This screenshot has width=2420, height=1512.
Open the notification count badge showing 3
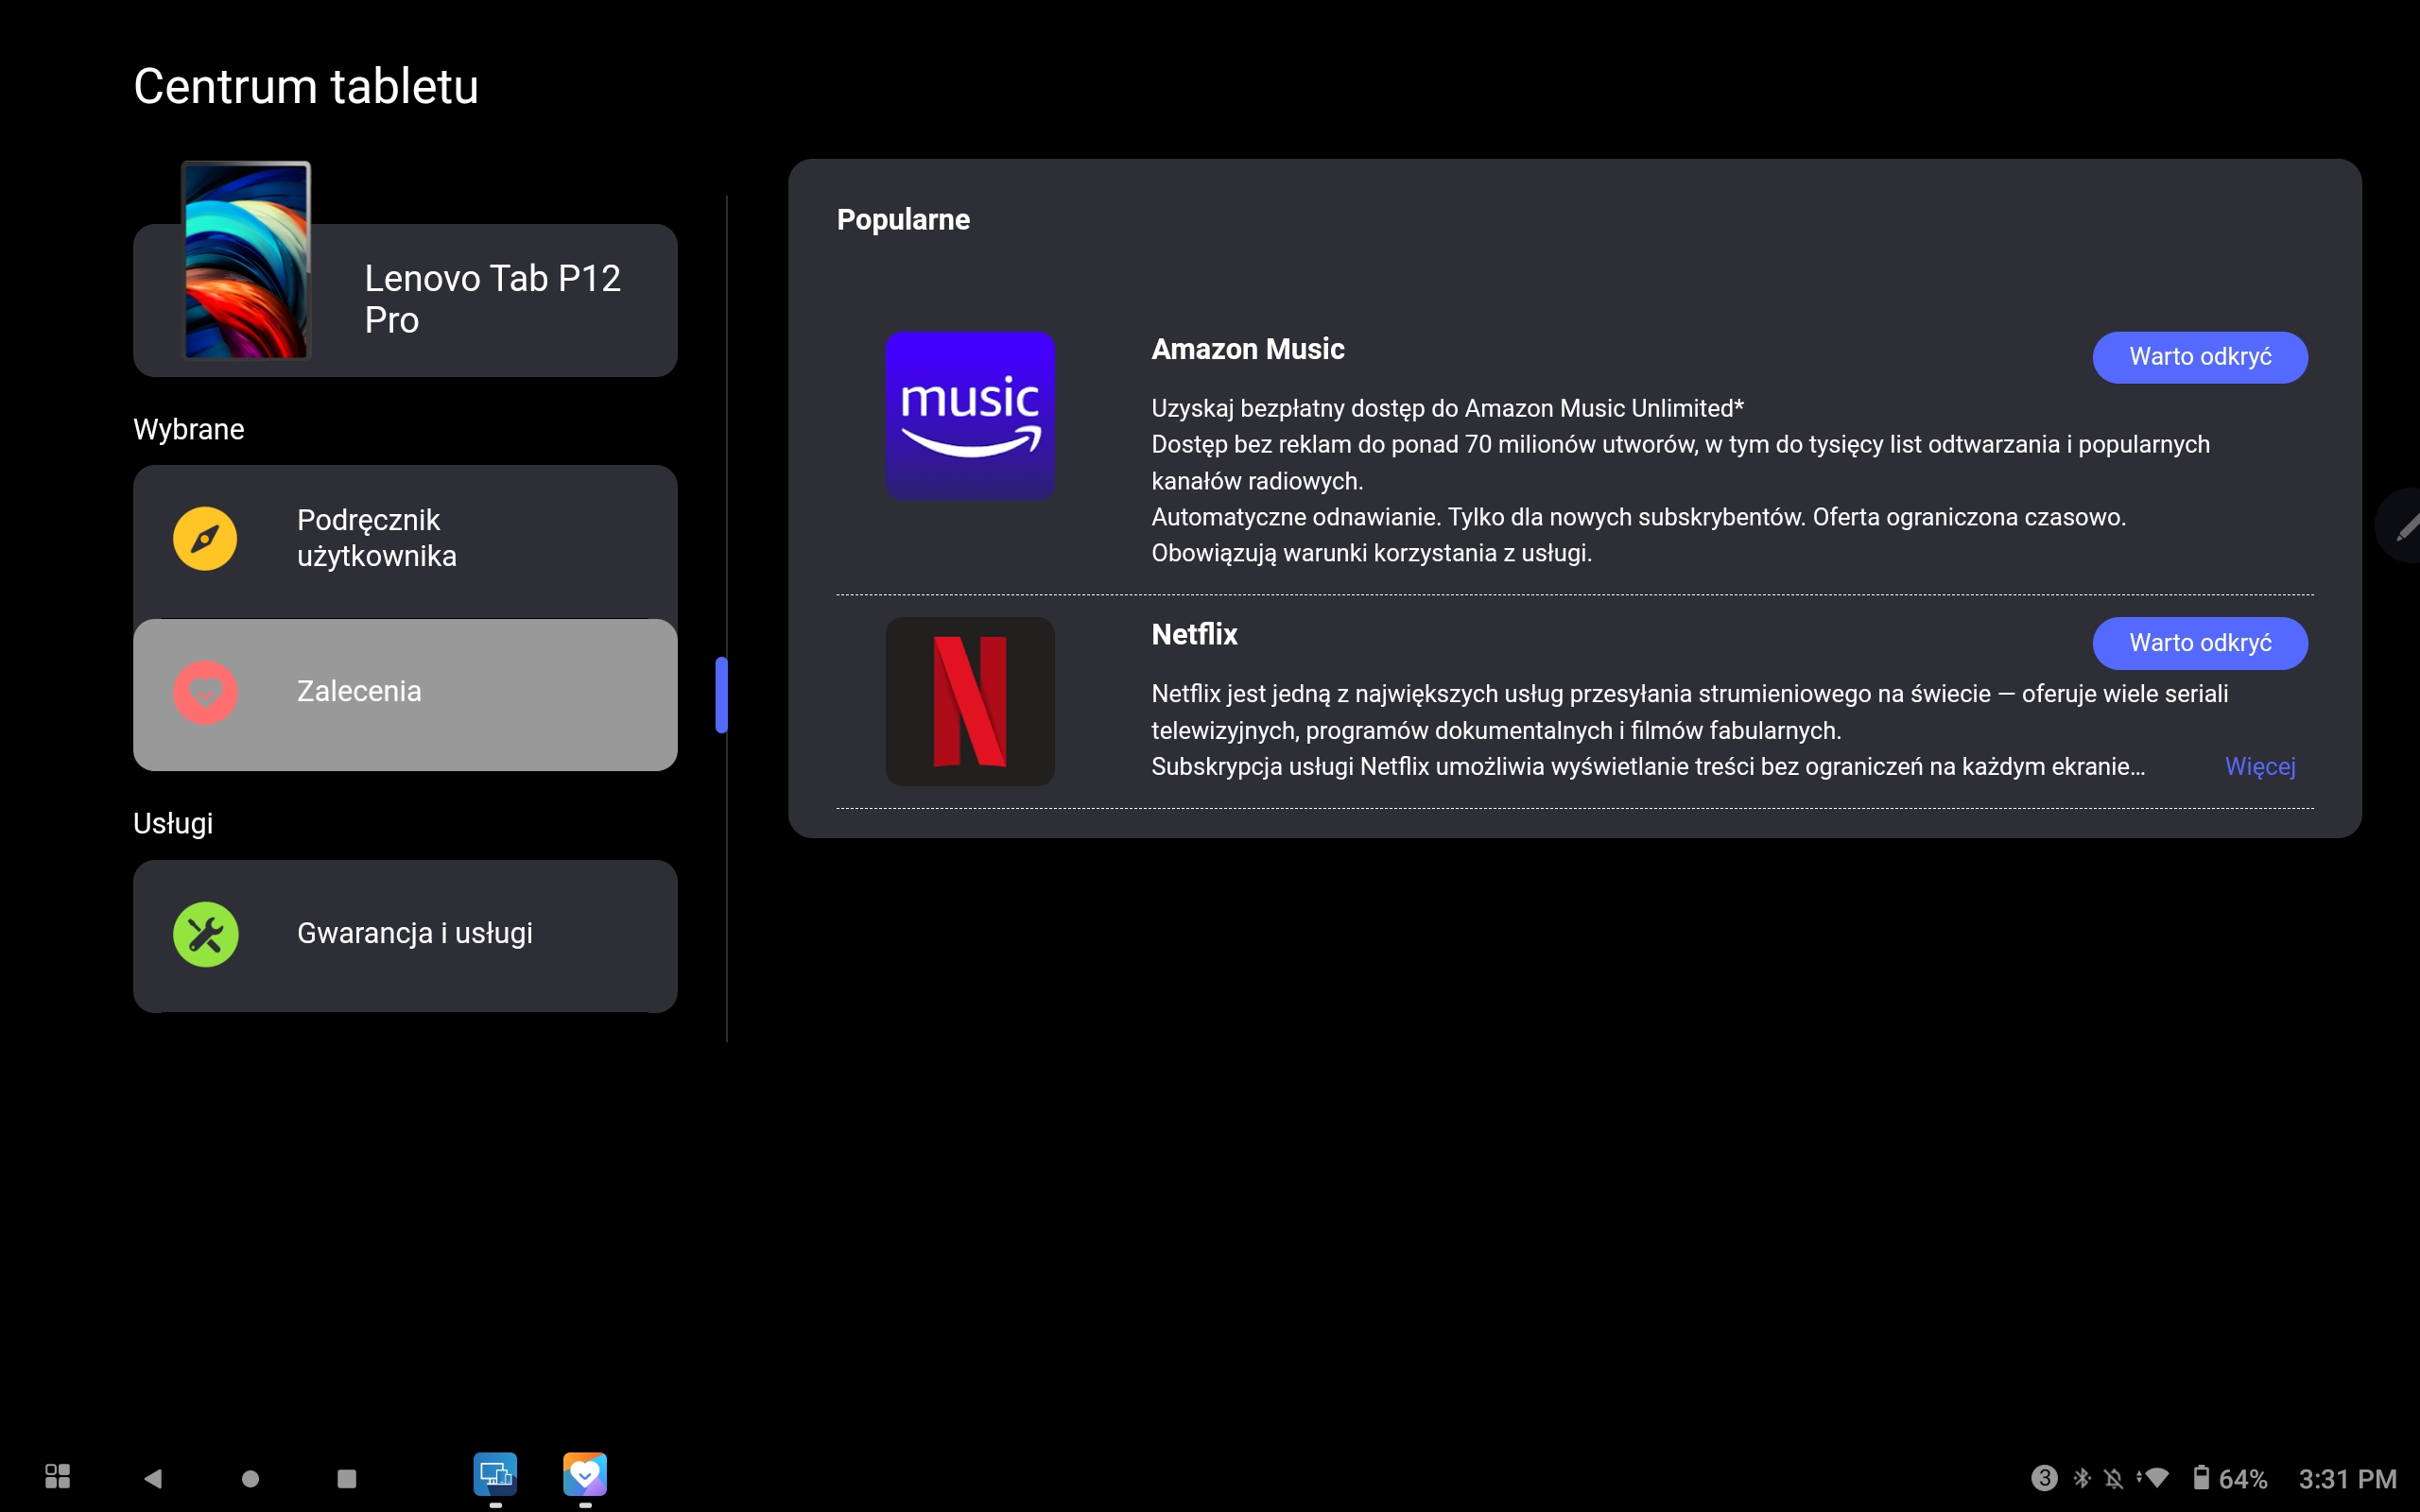click(x=2044, y=1477)
